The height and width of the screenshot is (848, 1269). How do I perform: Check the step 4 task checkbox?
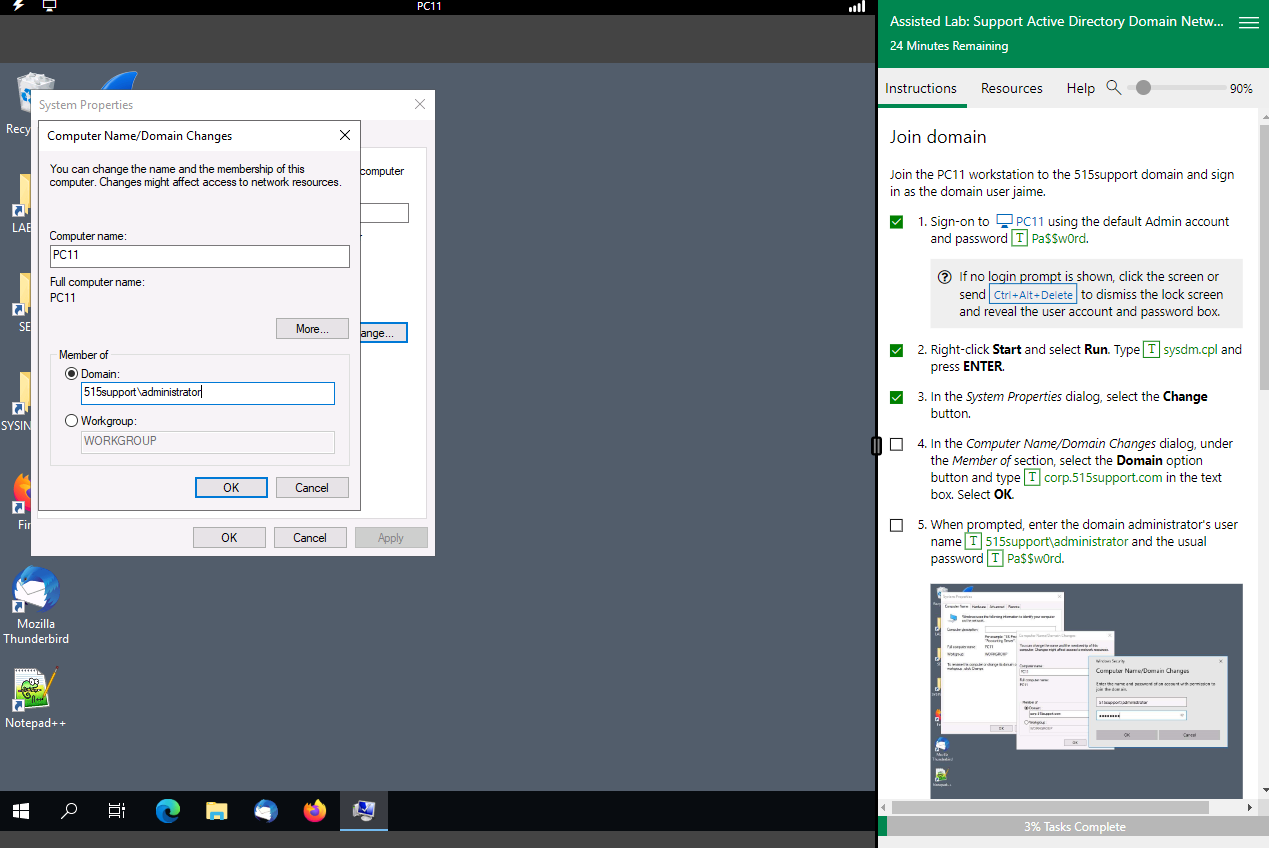tap(896, 444)
